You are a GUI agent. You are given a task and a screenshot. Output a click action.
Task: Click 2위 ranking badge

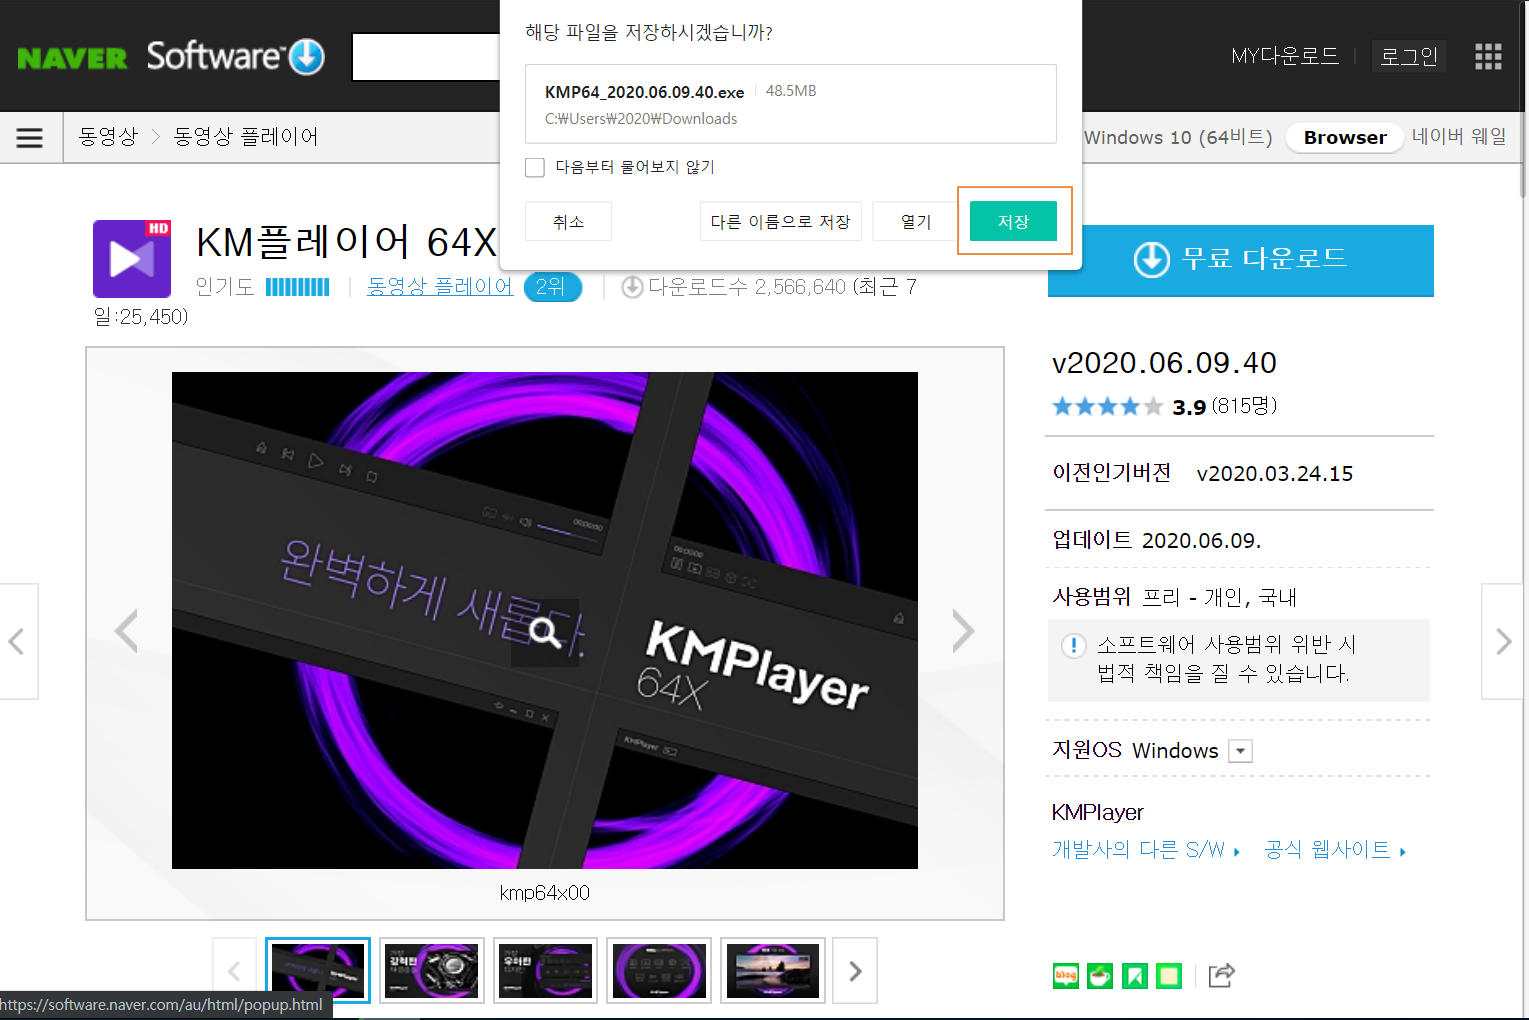553,287
